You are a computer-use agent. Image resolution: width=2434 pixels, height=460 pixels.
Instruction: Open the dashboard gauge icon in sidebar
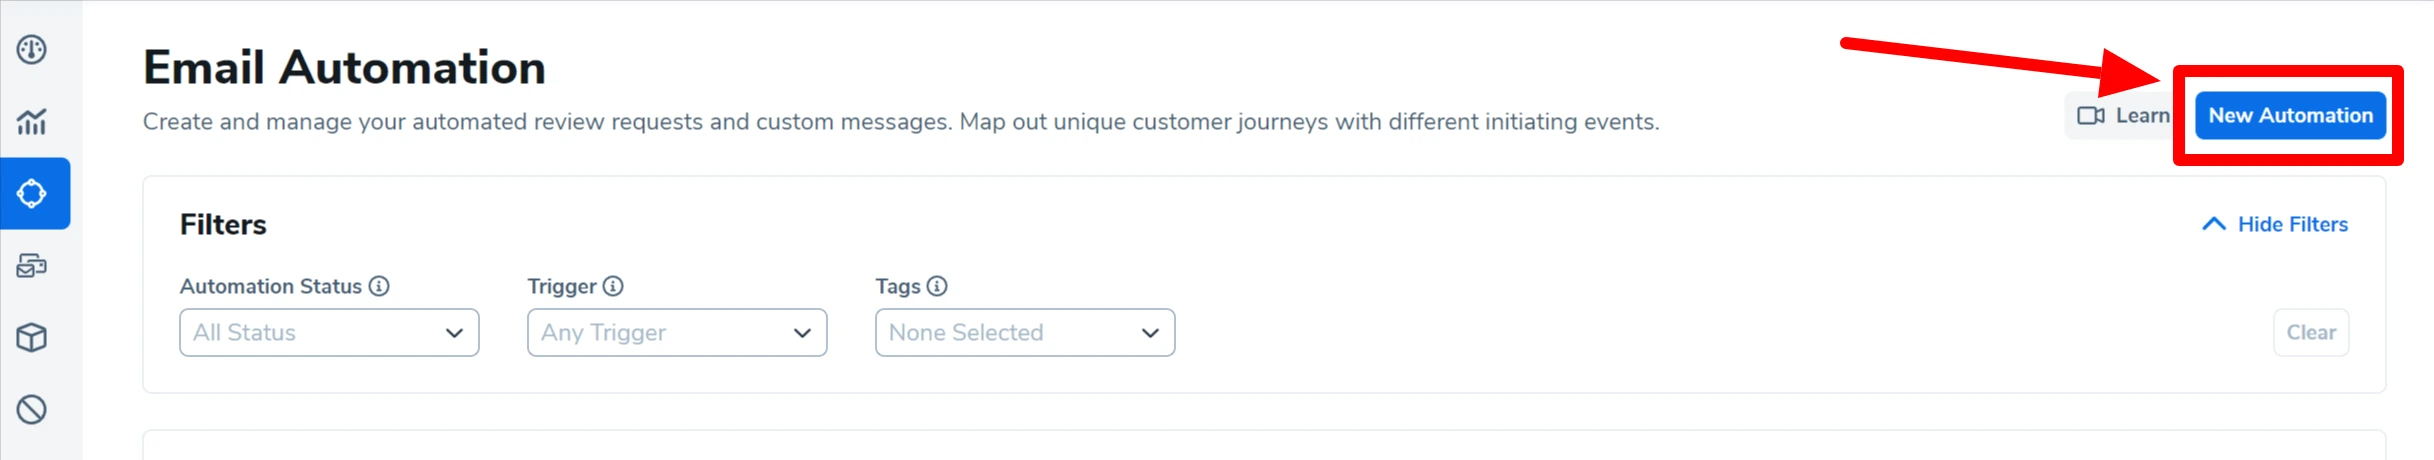[x=32, y=50]
